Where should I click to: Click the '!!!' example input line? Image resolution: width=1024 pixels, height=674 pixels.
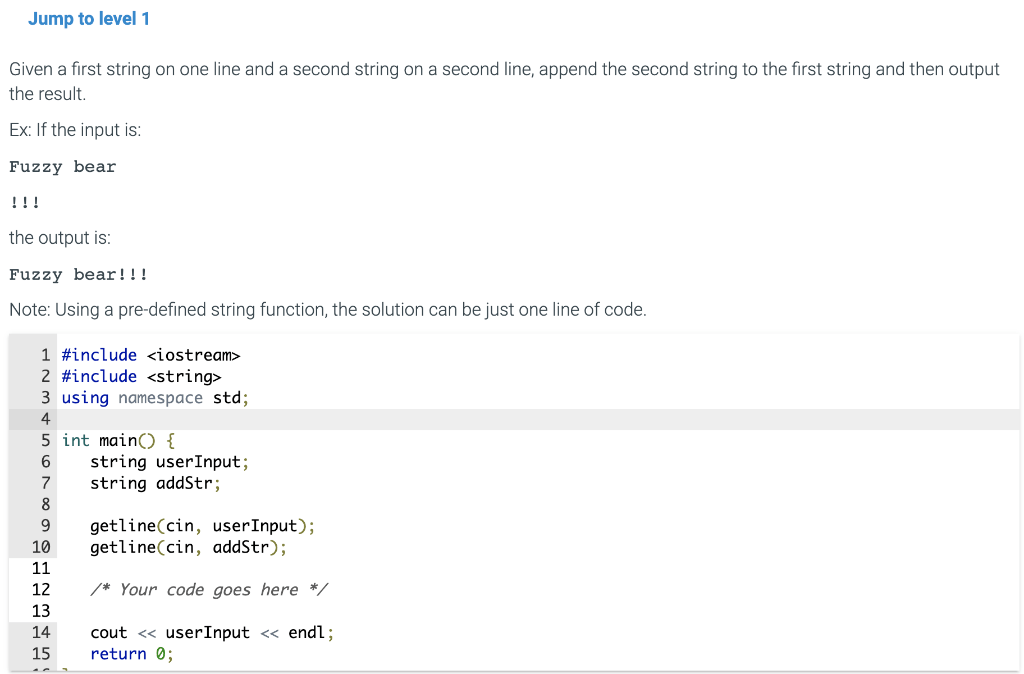coord(24,202)
